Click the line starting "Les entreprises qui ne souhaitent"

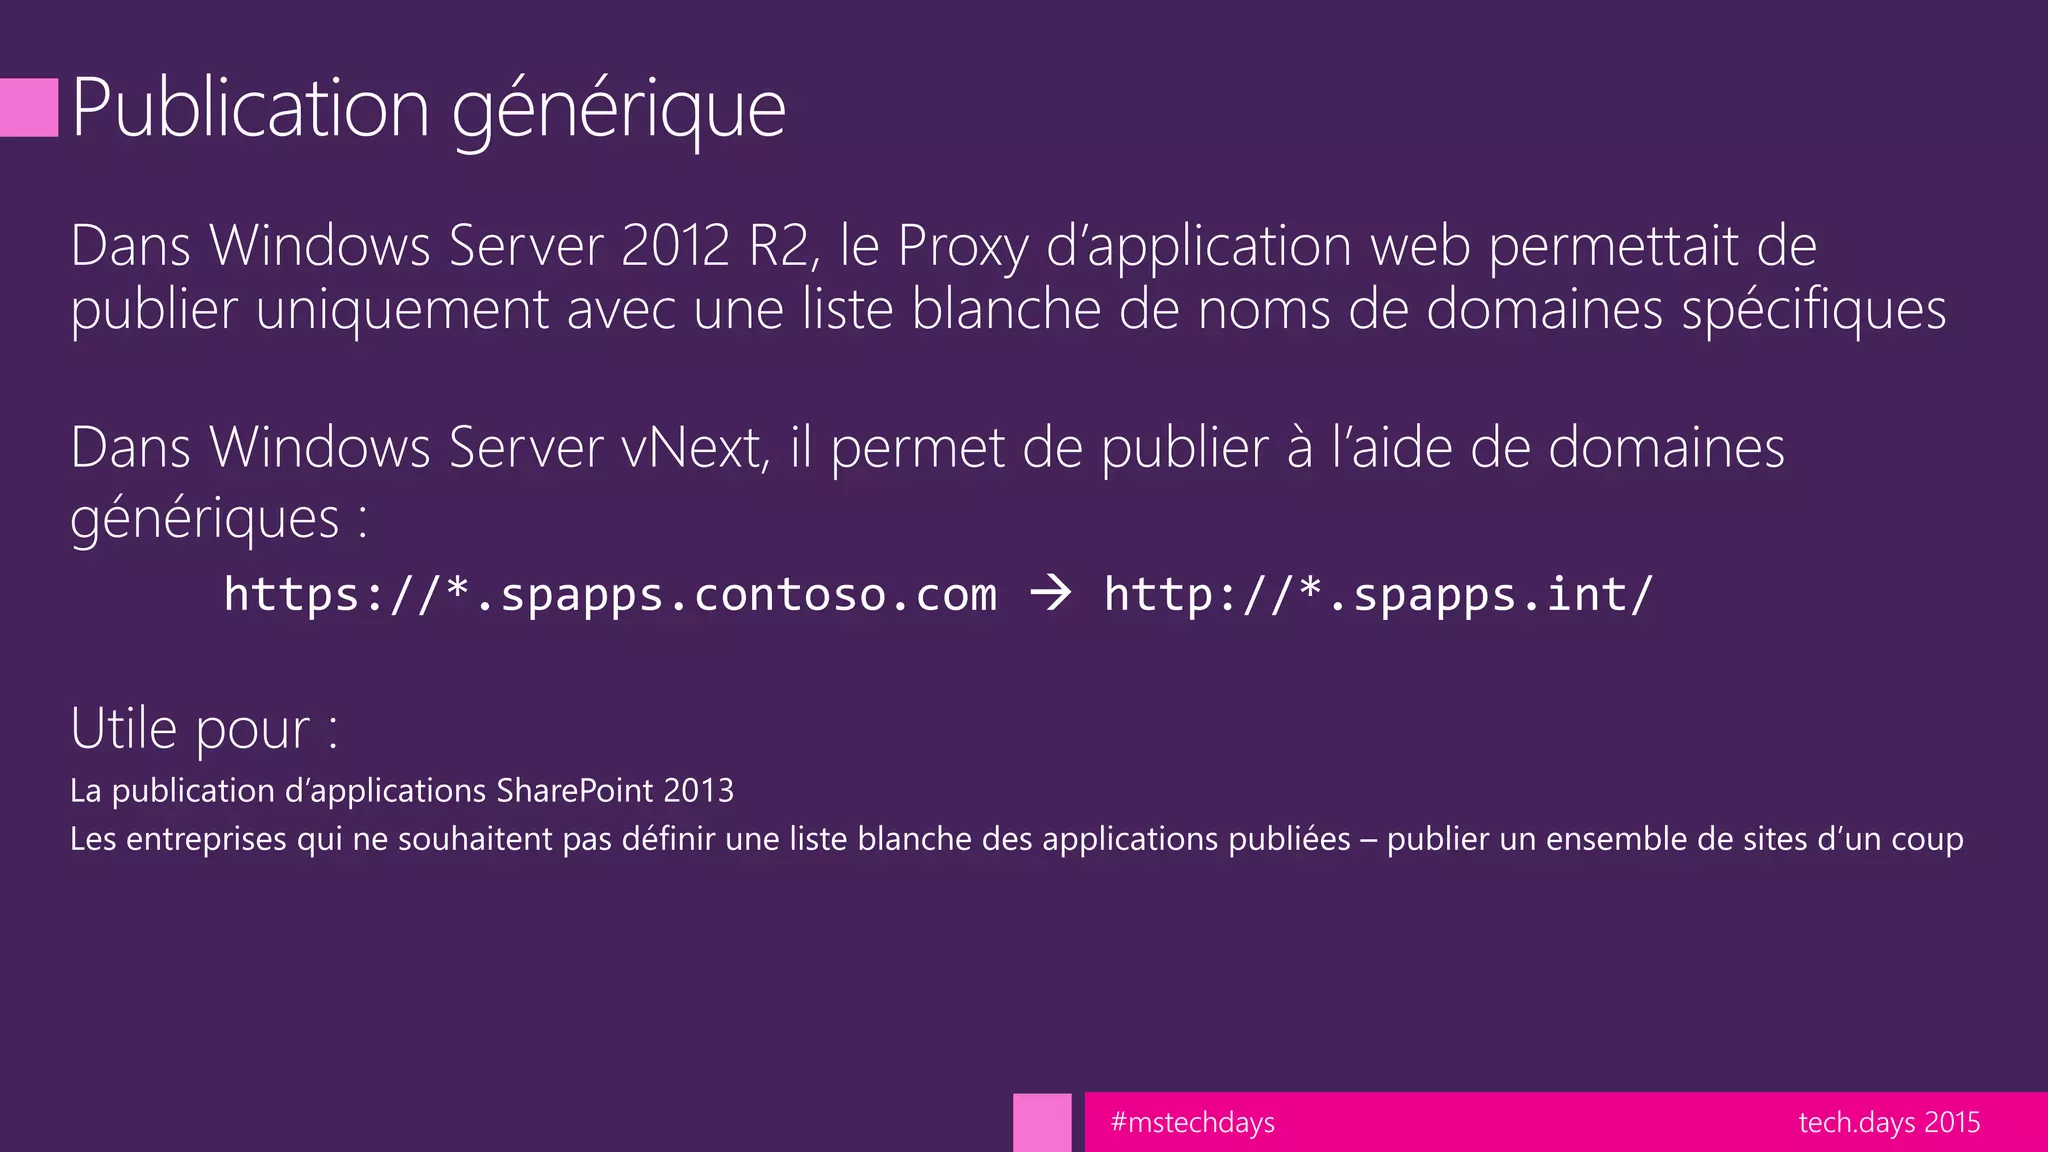(1017, 839)
